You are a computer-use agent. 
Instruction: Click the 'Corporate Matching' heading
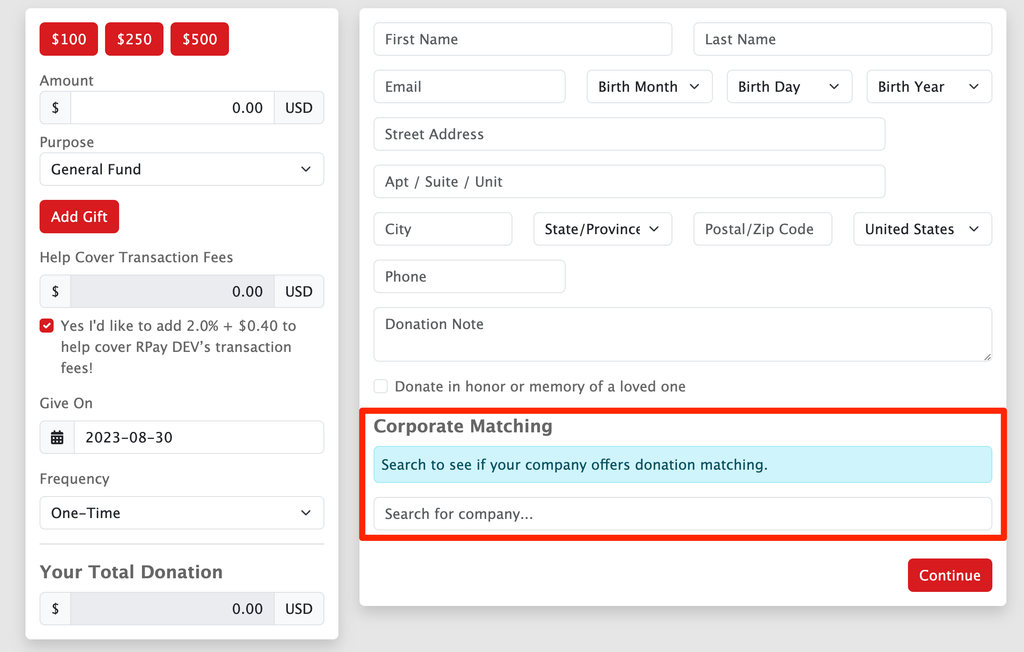tap(463, 426)
